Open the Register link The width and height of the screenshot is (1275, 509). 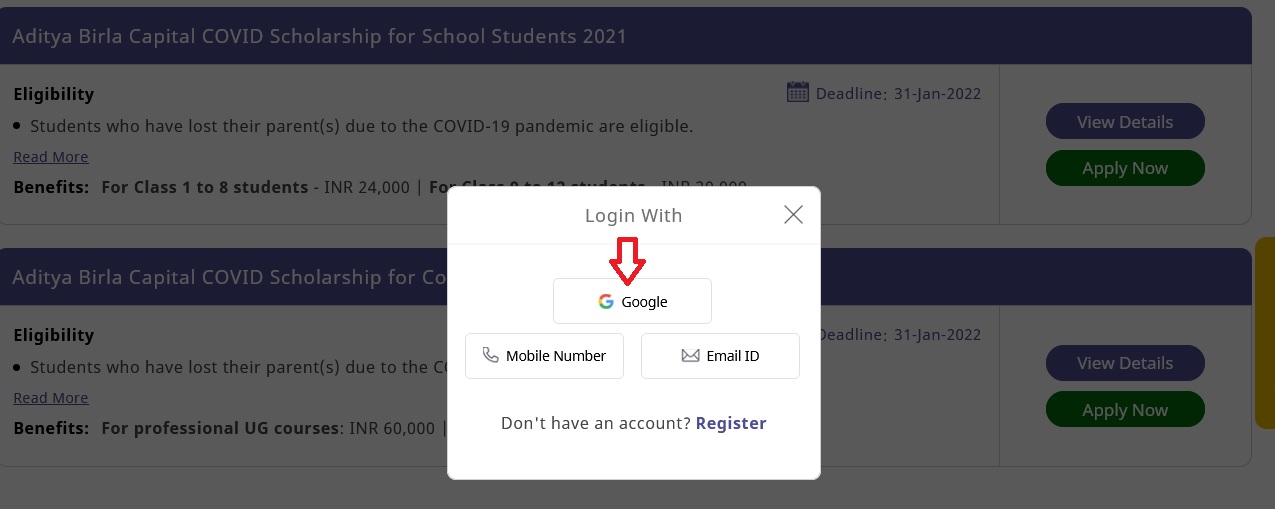point(731,423)
